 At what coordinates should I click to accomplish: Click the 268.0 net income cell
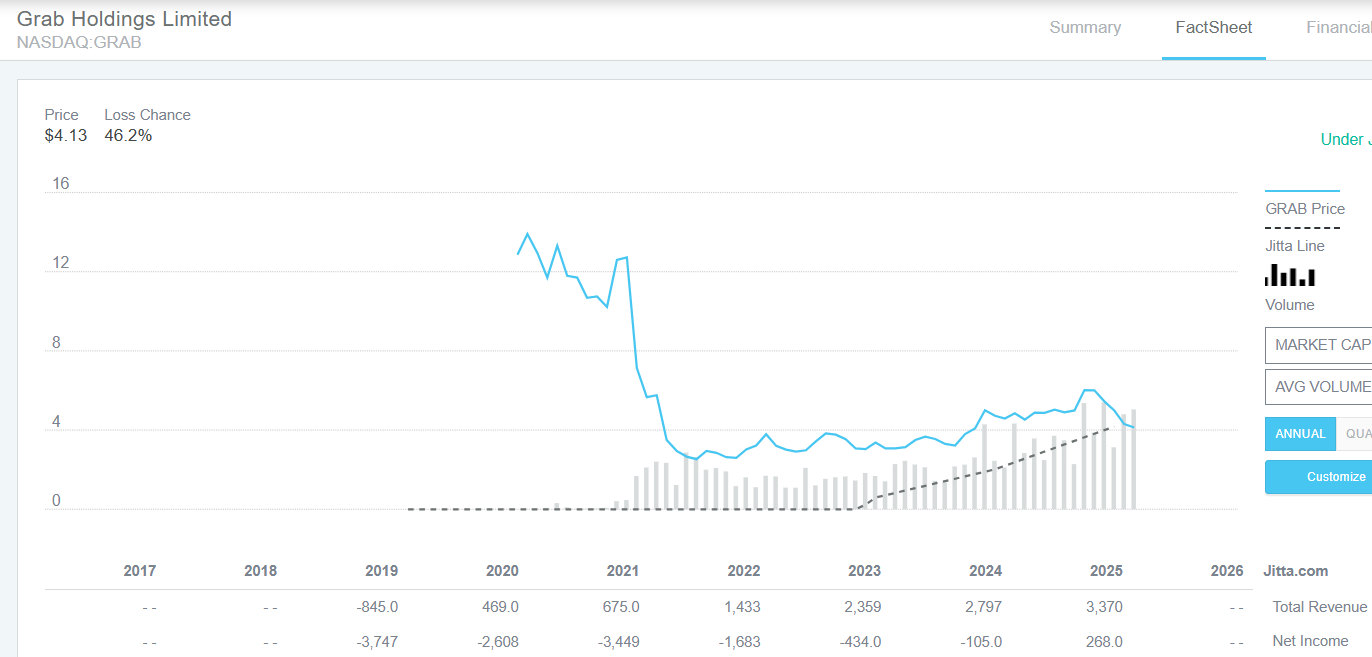point(1104,641)
